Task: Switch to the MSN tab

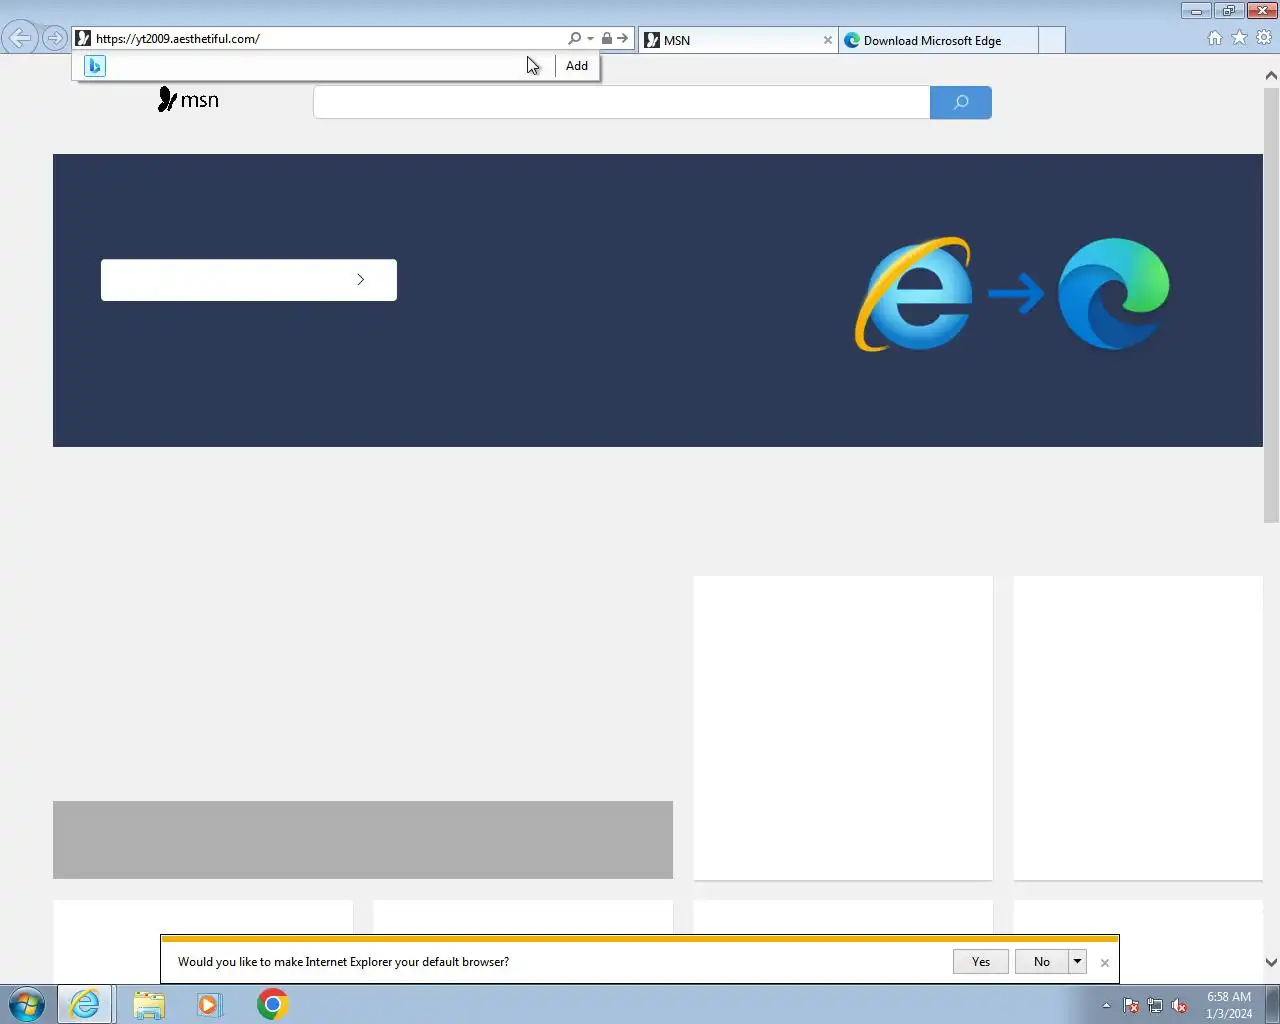Action: click(x=738, y=40)
